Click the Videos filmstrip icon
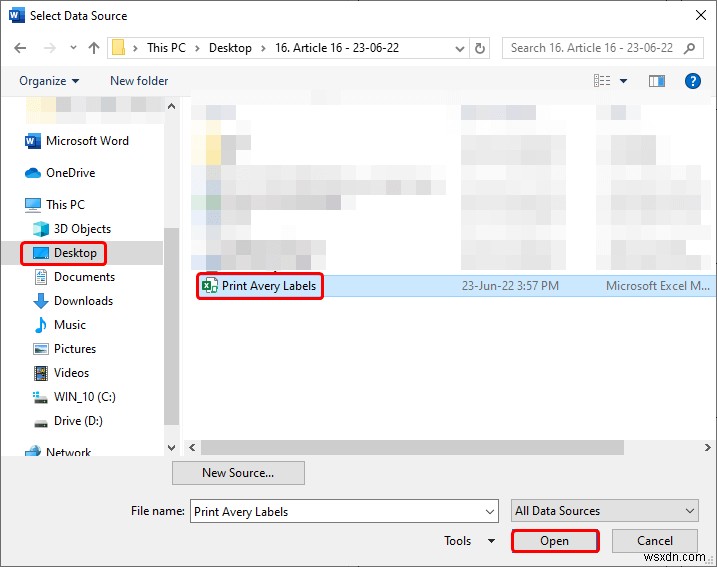The width and height of the screenshot is (717, 567). [41, 373]
